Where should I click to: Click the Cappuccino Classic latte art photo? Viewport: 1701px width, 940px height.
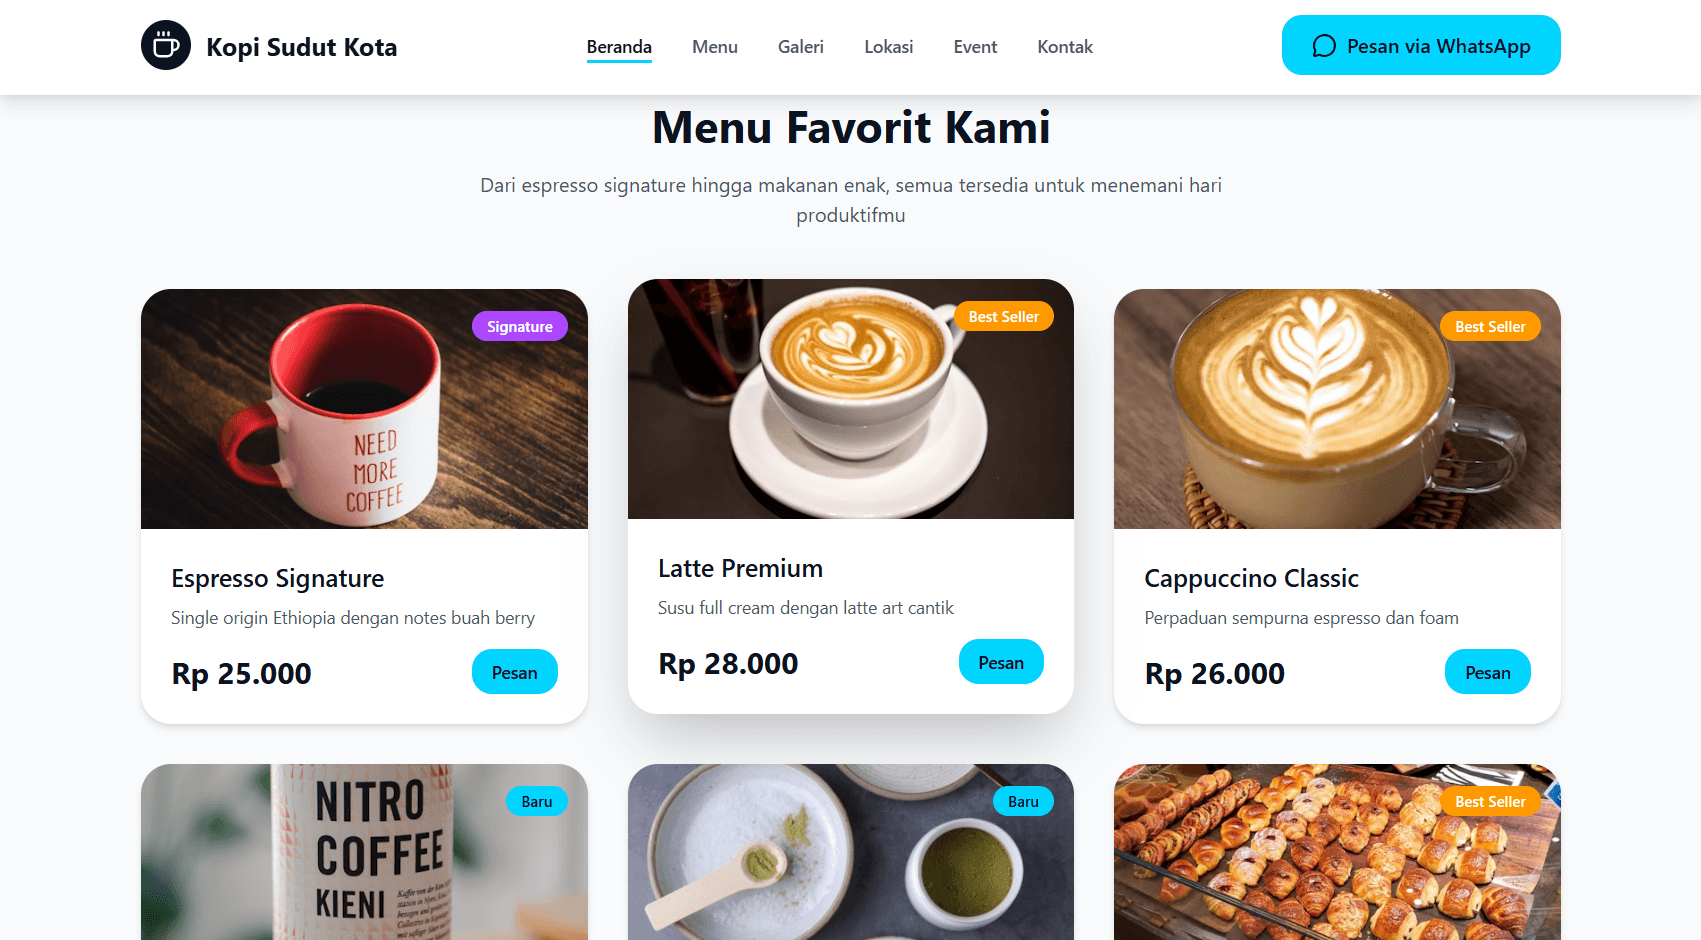point(1337,409)
